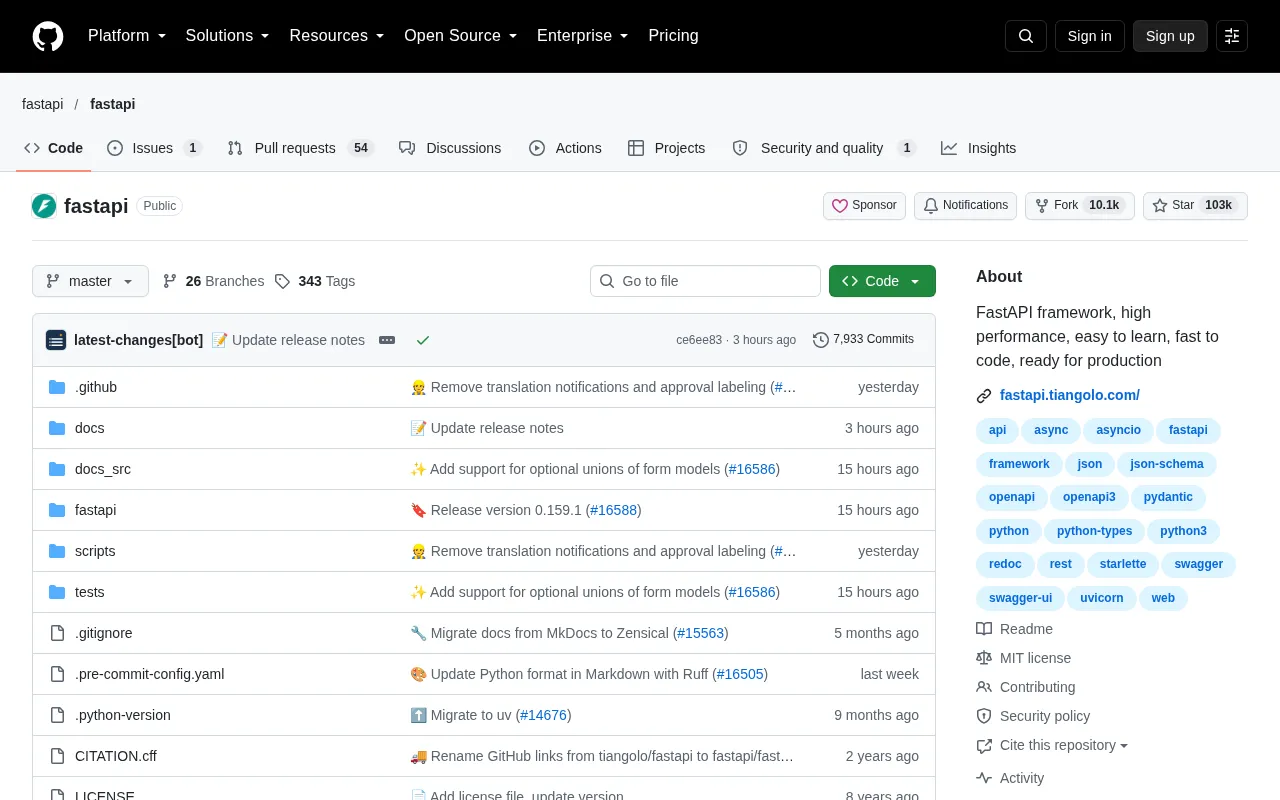This screenshot has height=800, width=1280.
Task: Star the fastapi repository
Action: pos(1195,205)
